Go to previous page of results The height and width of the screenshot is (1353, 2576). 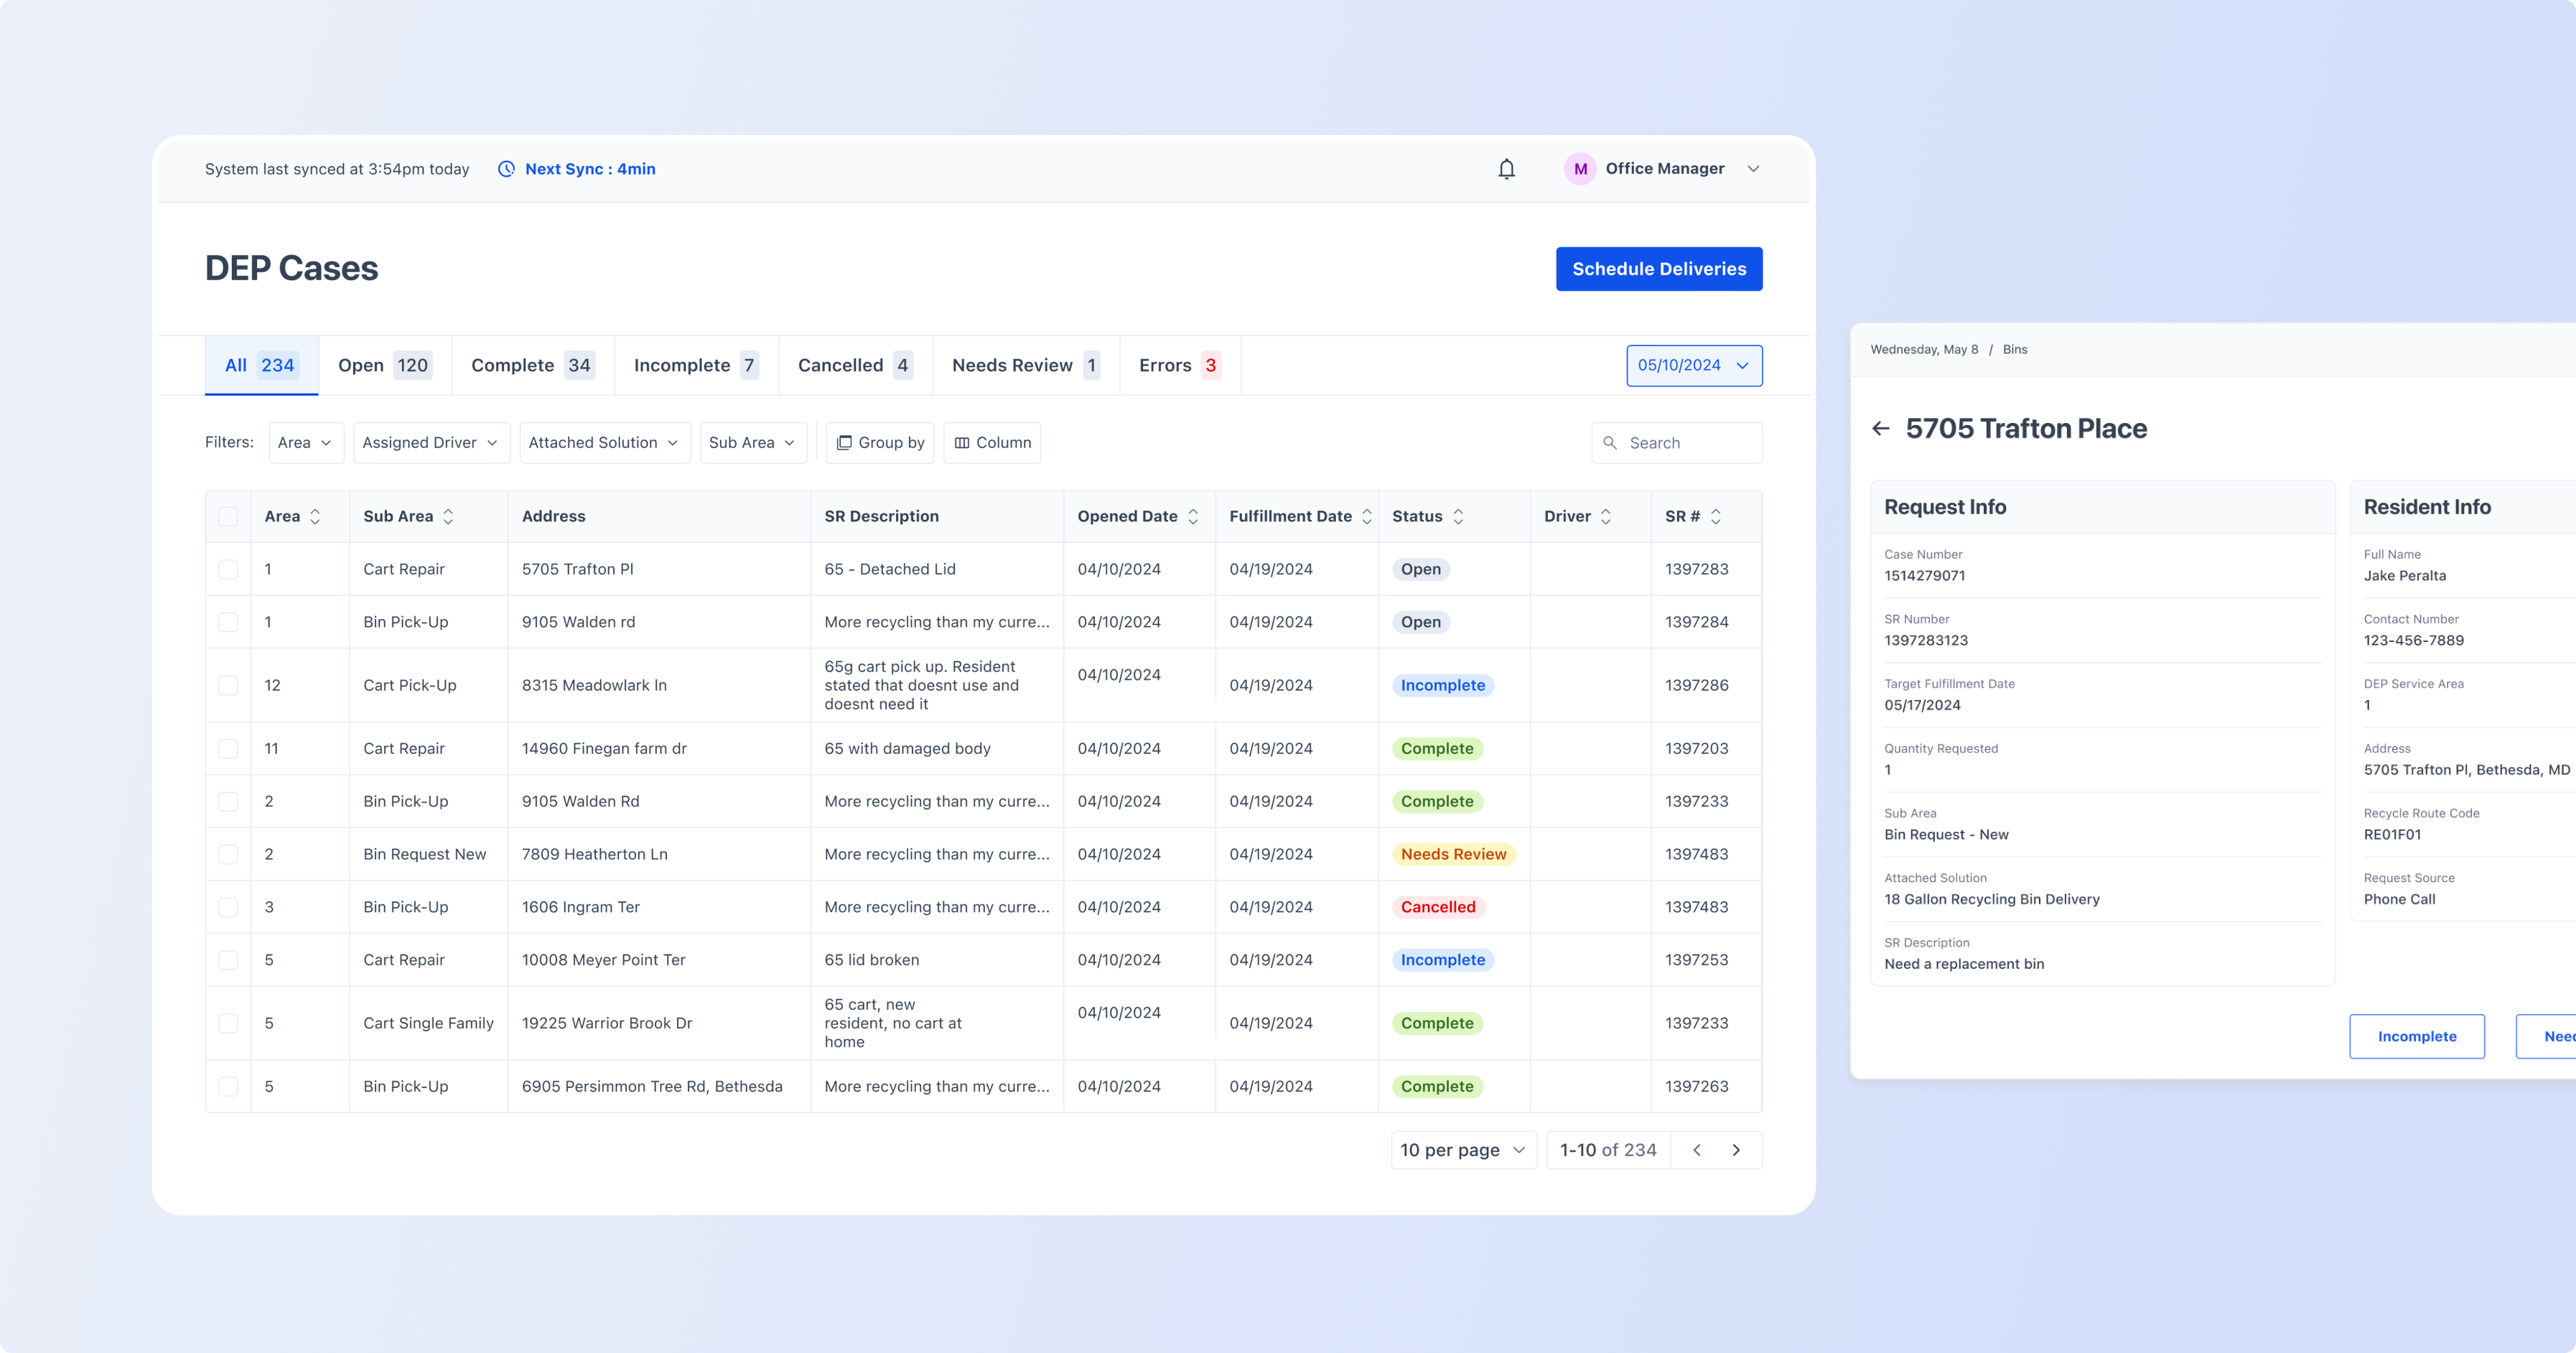tap(1697, 1150)
